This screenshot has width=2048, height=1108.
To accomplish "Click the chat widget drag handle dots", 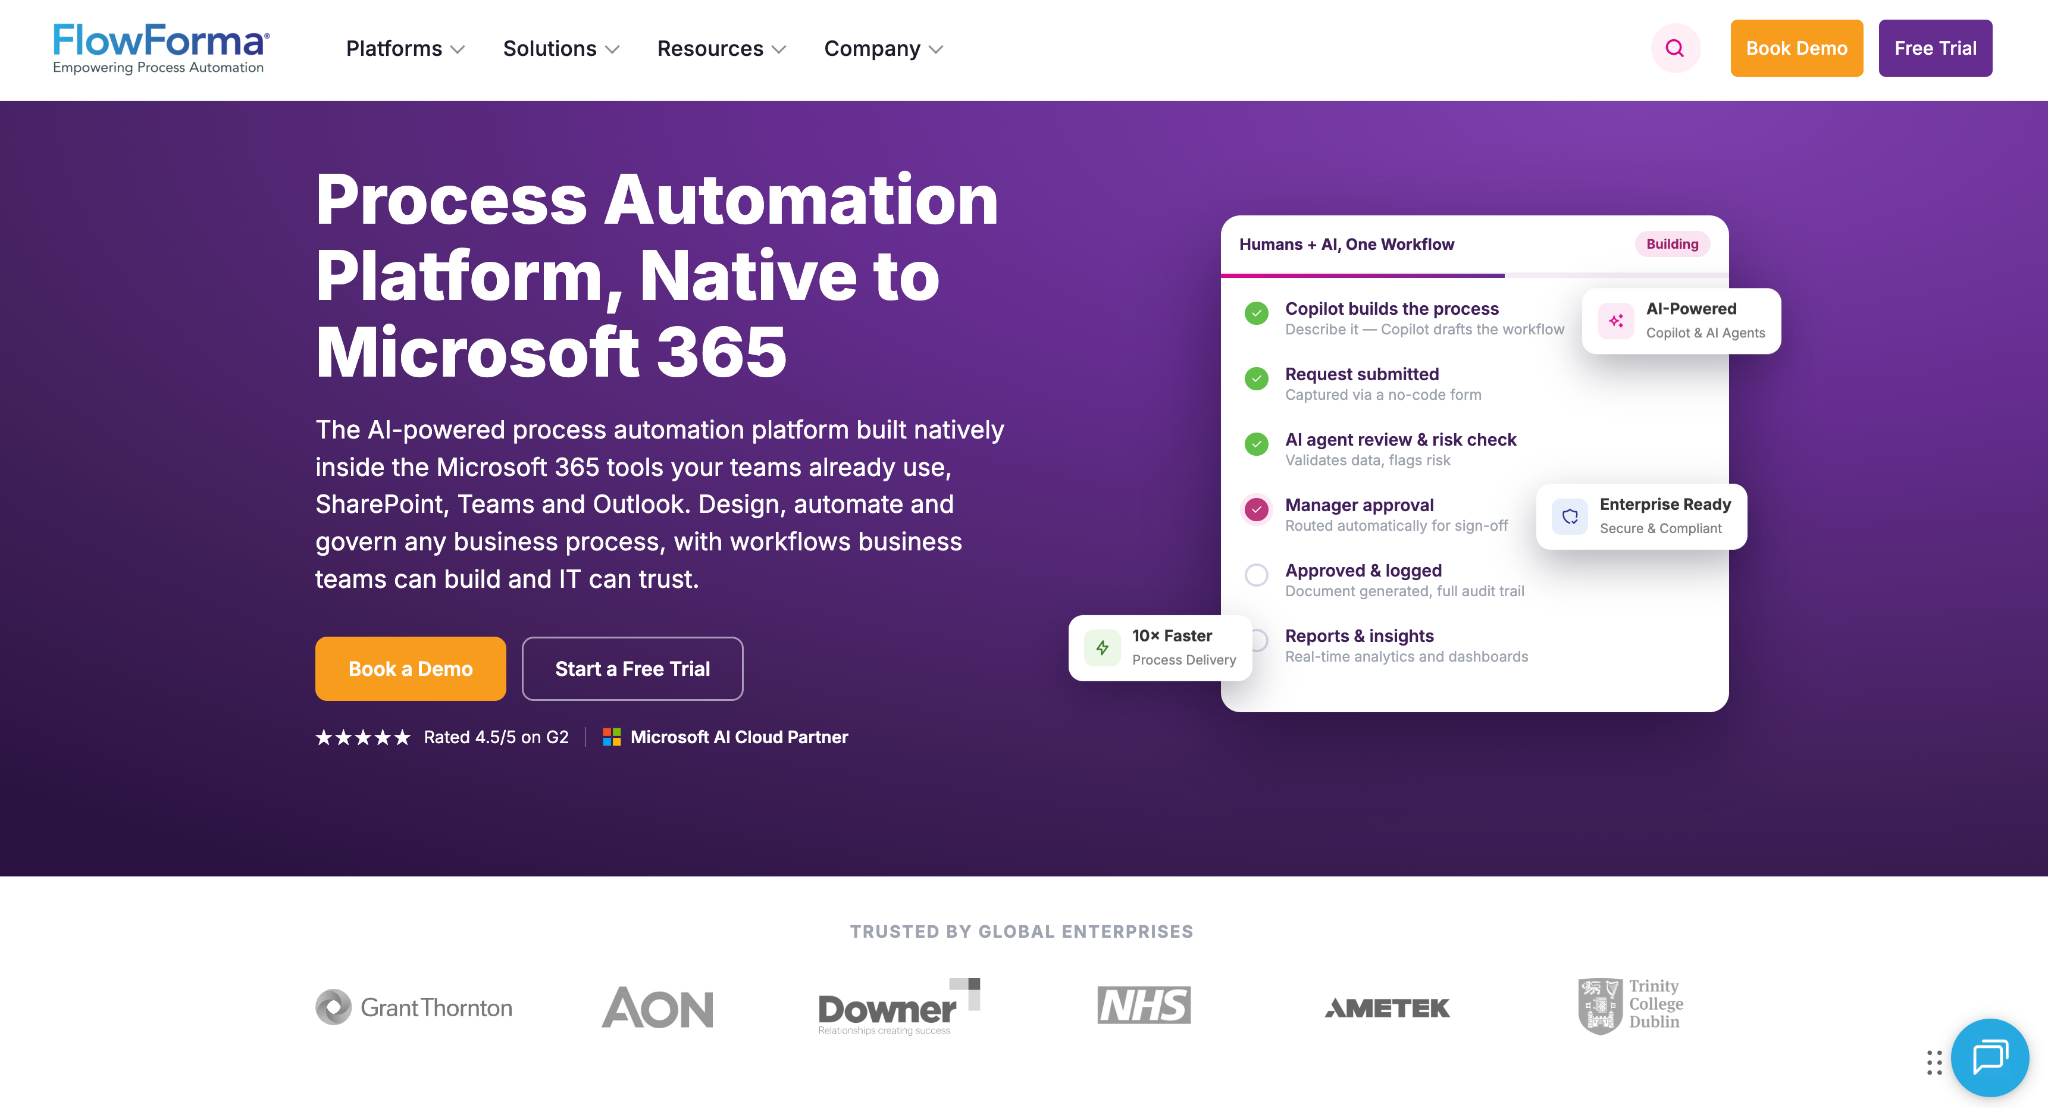I will (x=1934, y=1062).
